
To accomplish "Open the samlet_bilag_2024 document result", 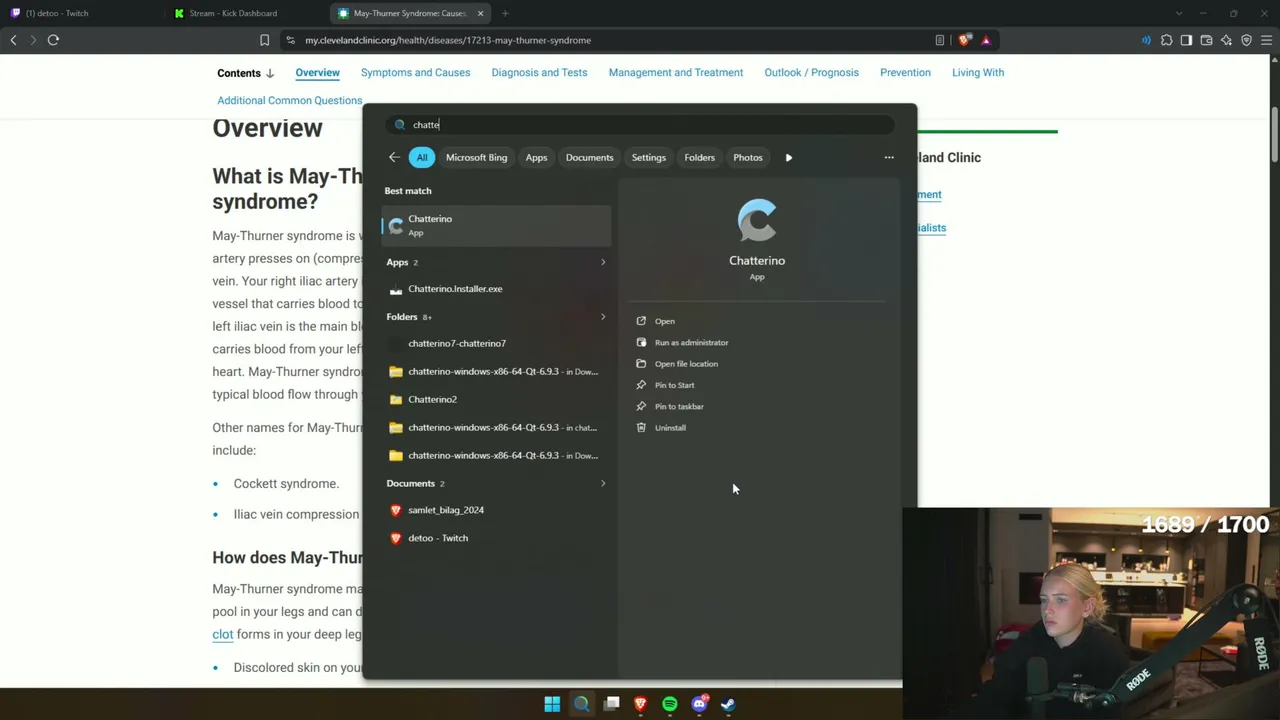I will (496, 510).
